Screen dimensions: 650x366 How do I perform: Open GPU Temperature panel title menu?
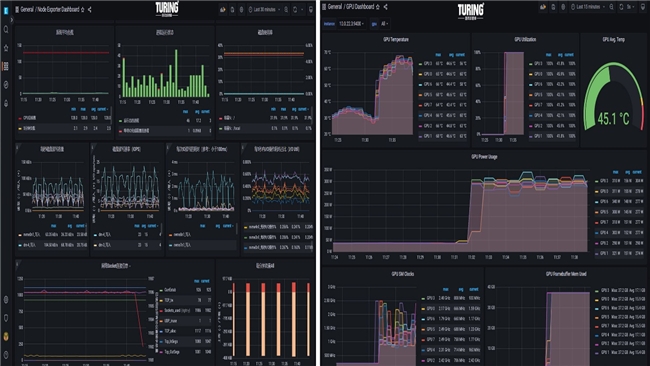coord(395,39)
